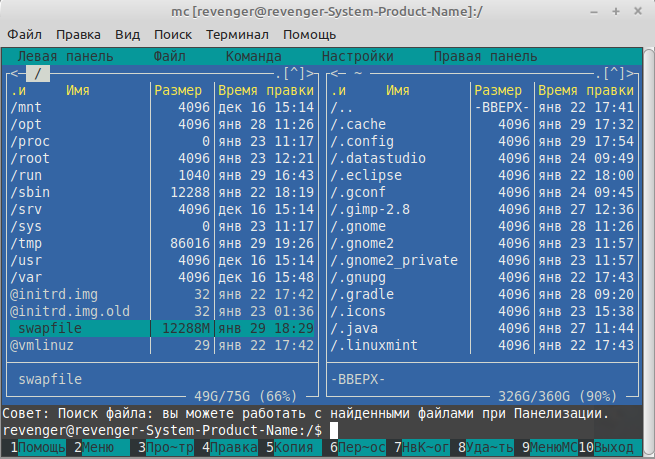The width and height of the screenshot is (655, 459).
Task: Click the left panel history back arrow
Action: (14, 74)
